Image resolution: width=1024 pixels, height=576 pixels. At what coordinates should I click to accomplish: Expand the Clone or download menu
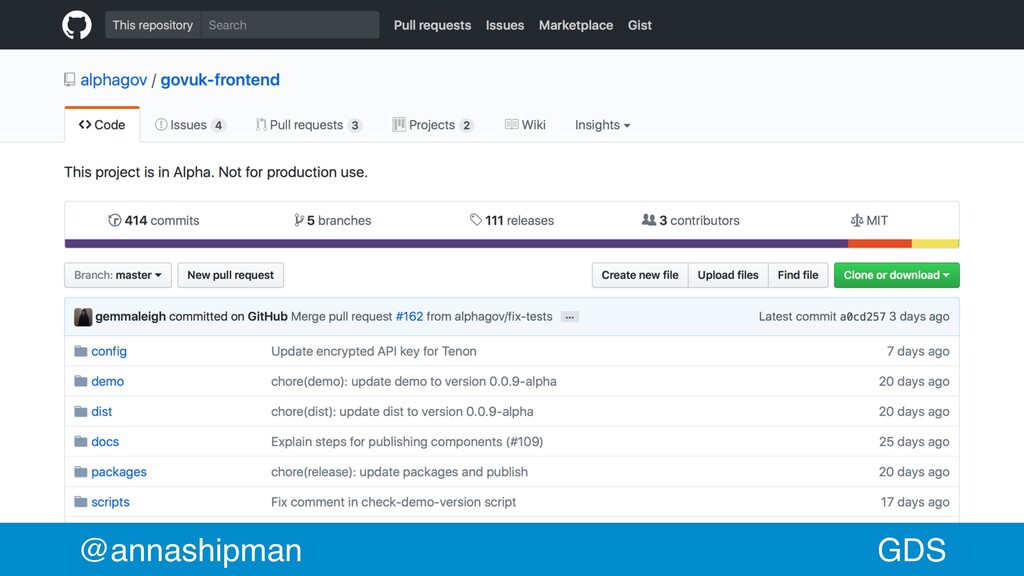(x=897, y=275)
